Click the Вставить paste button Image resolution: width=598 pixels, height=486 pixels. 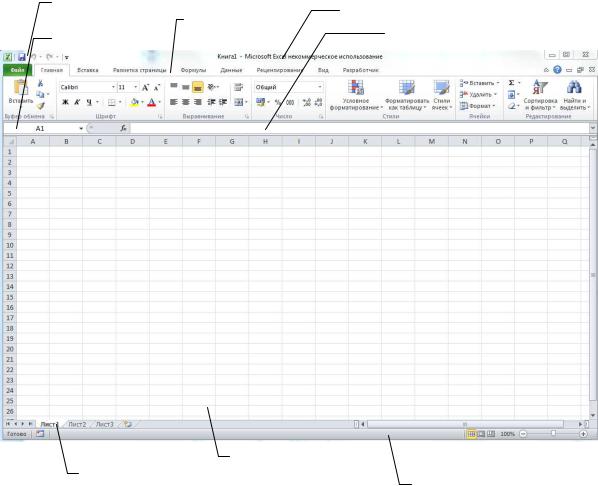coord(21,93)
